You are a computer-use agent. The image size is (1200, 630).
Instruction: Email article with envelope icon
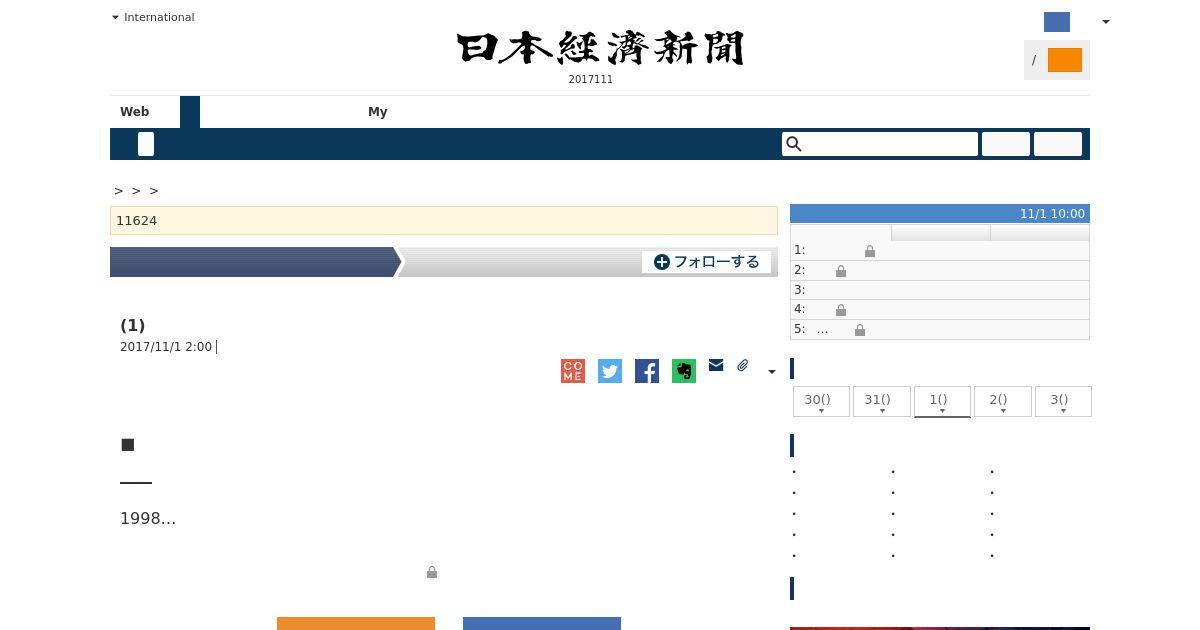716,365
